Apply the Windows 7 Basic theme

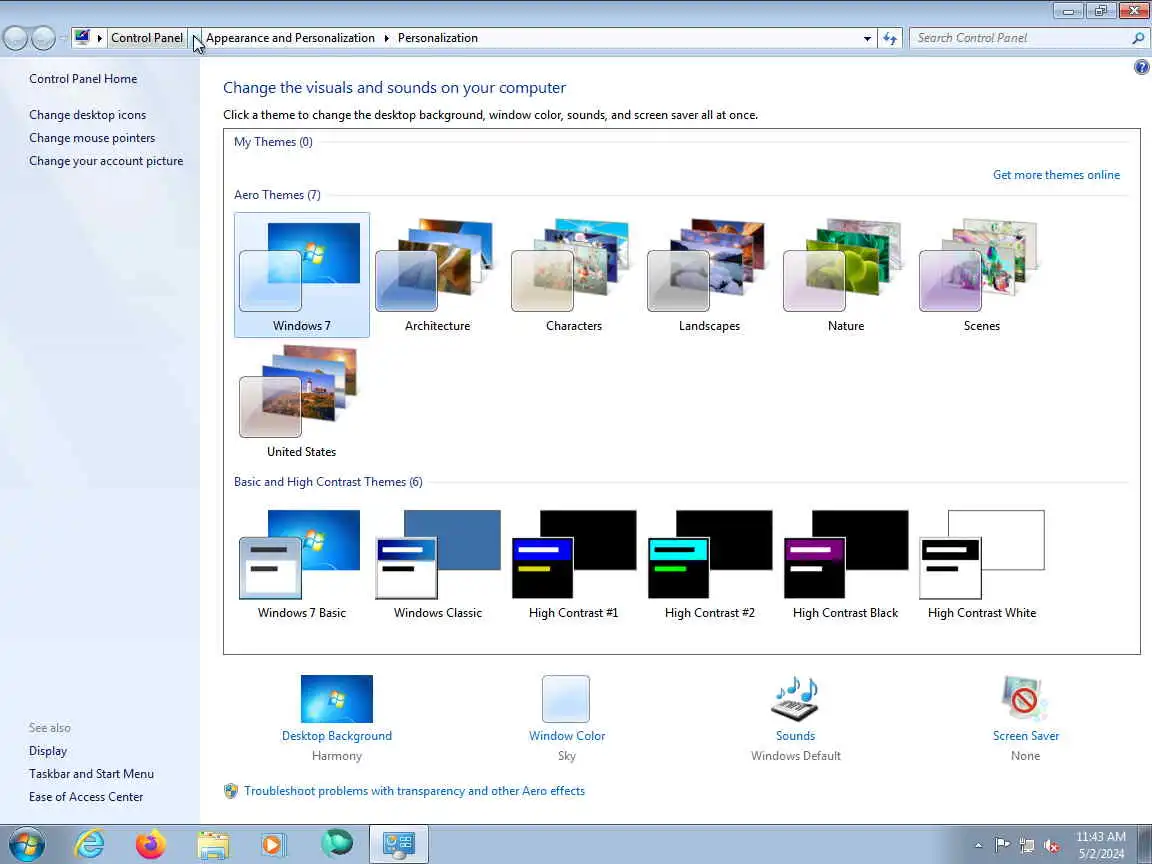301,564
